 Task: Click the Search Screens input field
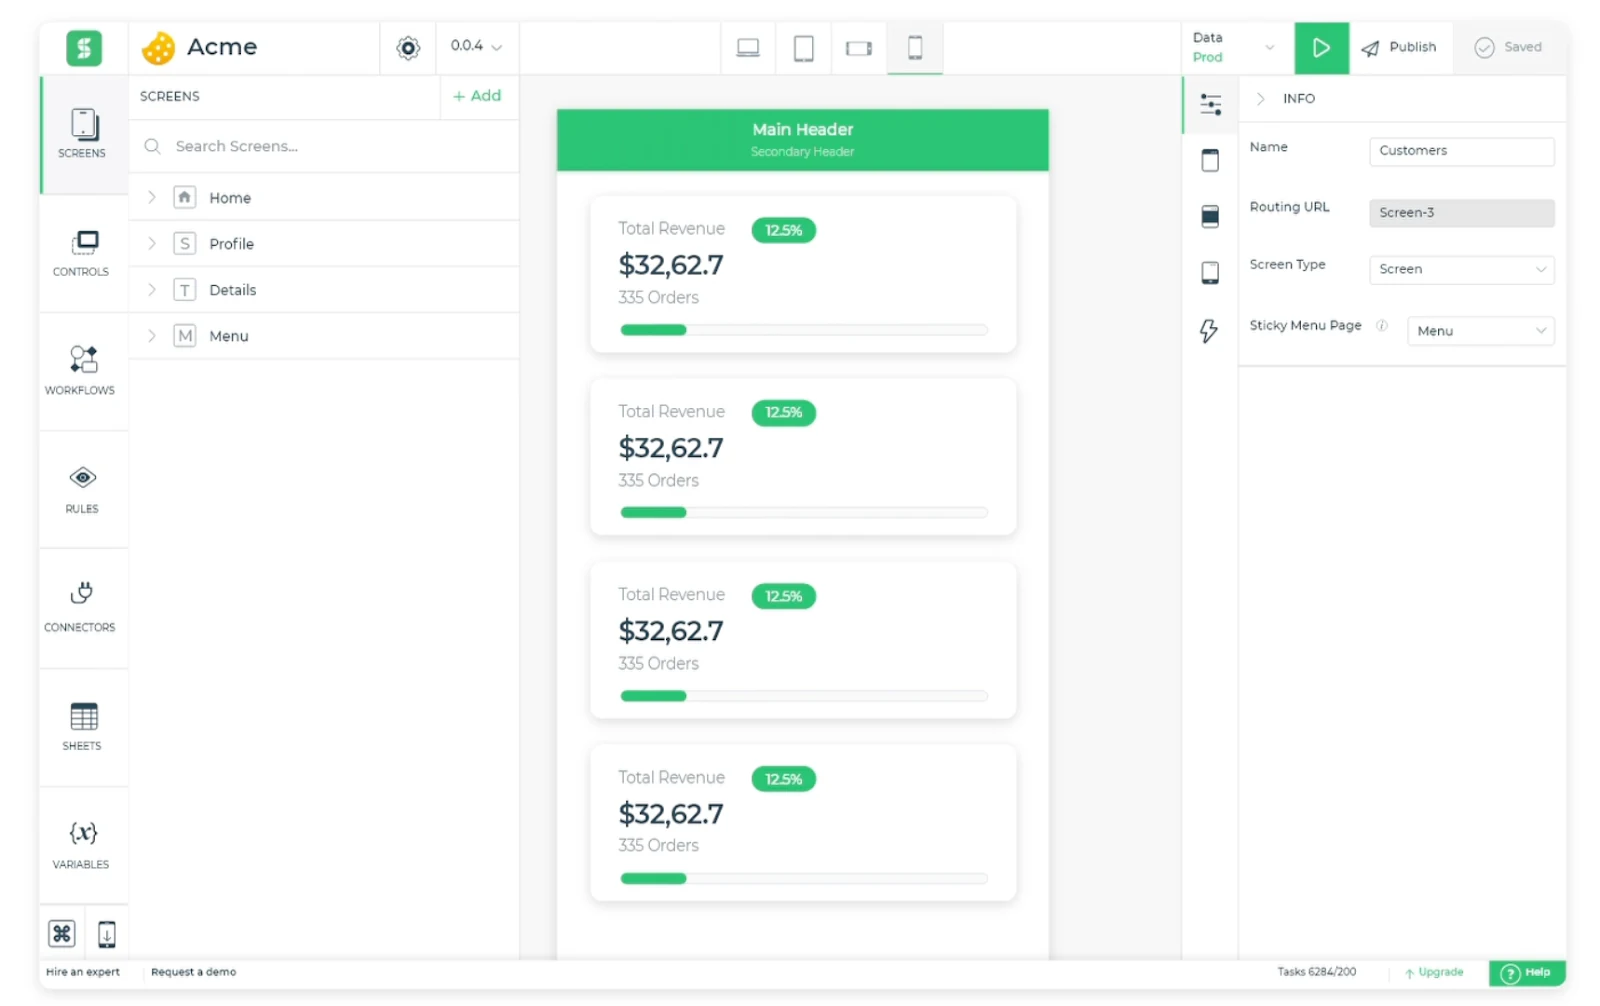[325, 146]
